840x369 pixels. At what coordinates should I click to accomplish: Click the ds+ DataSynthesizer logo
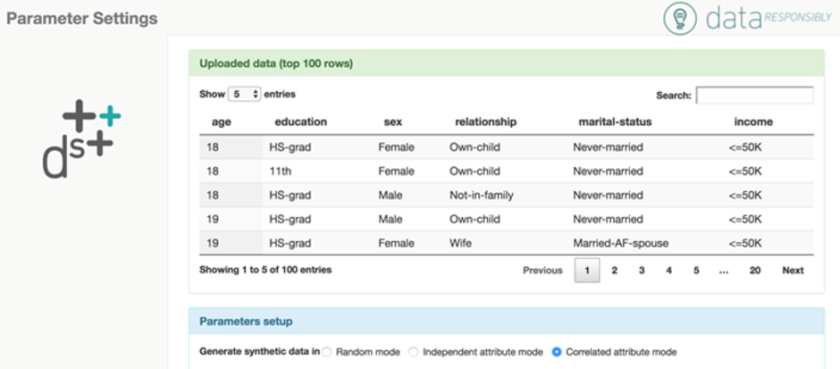coord(81,139)
